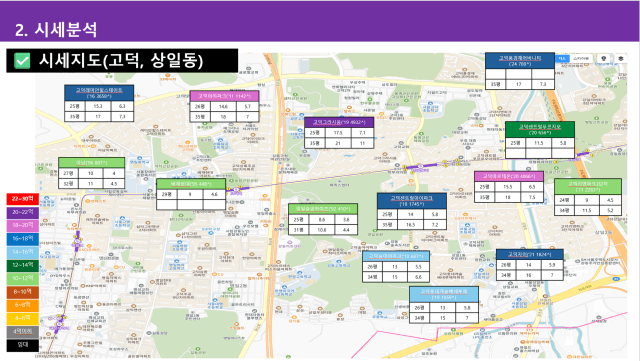
Task: Click the 14.6 price cell
Action: point(223,107)
